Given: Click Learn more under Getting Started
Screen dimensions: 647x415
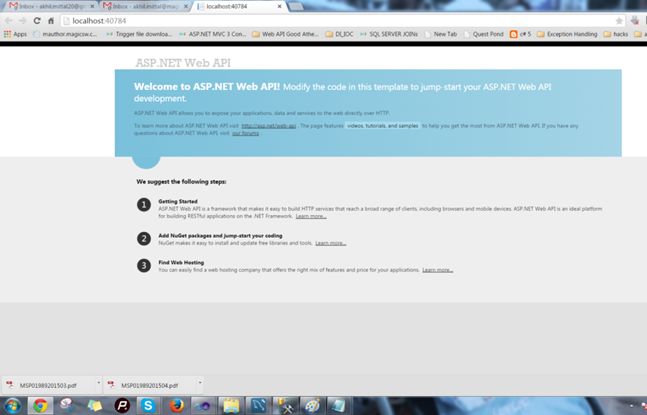Looking at the screenshot, I should (311, 216).
